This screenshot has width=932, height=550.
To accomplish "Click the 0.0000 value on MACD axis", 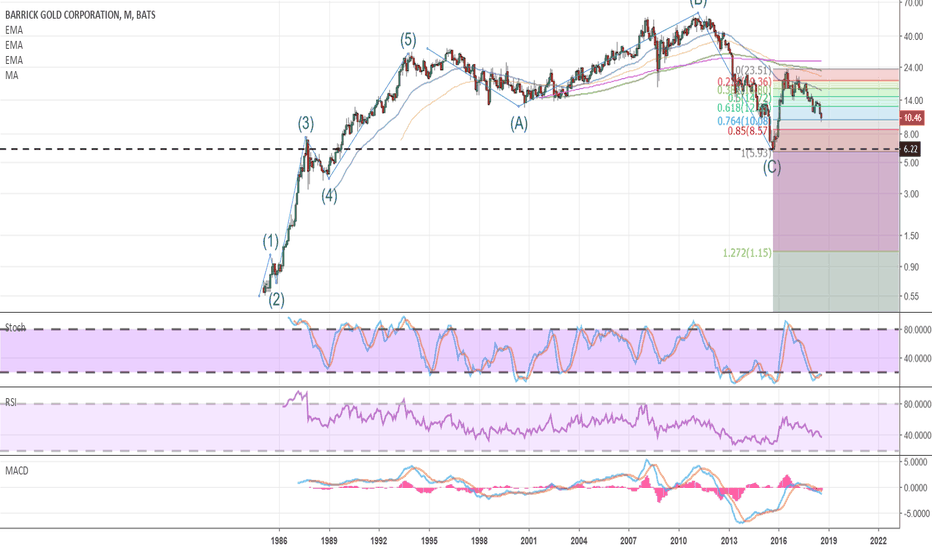I will click(x=916, y=488).
